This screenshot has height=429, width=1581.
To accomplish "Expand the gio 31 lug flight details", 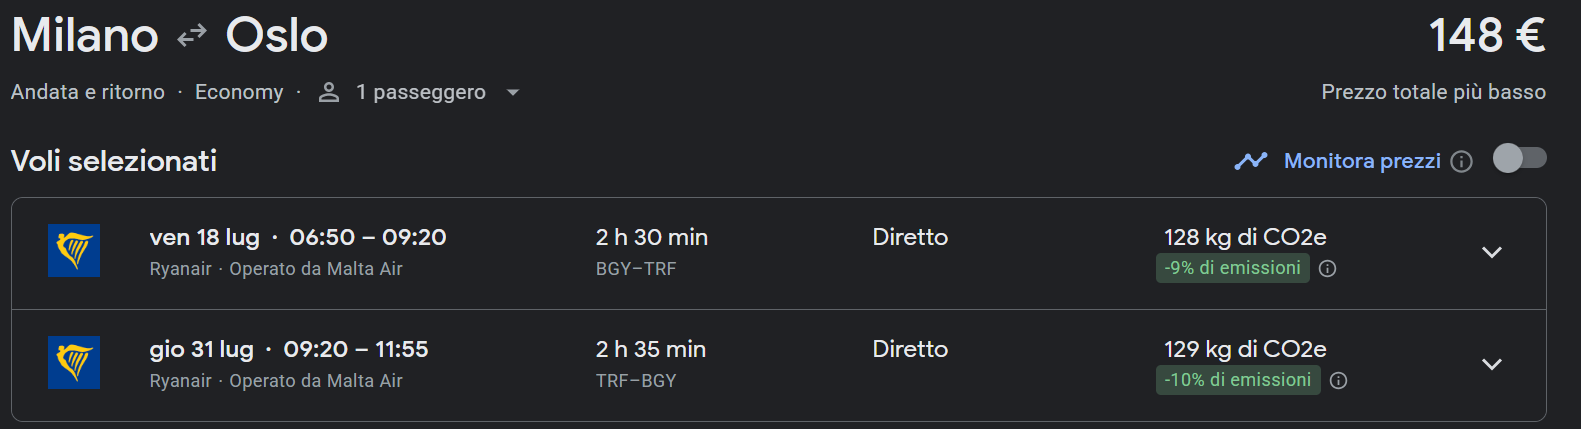I will (1491, 364).
